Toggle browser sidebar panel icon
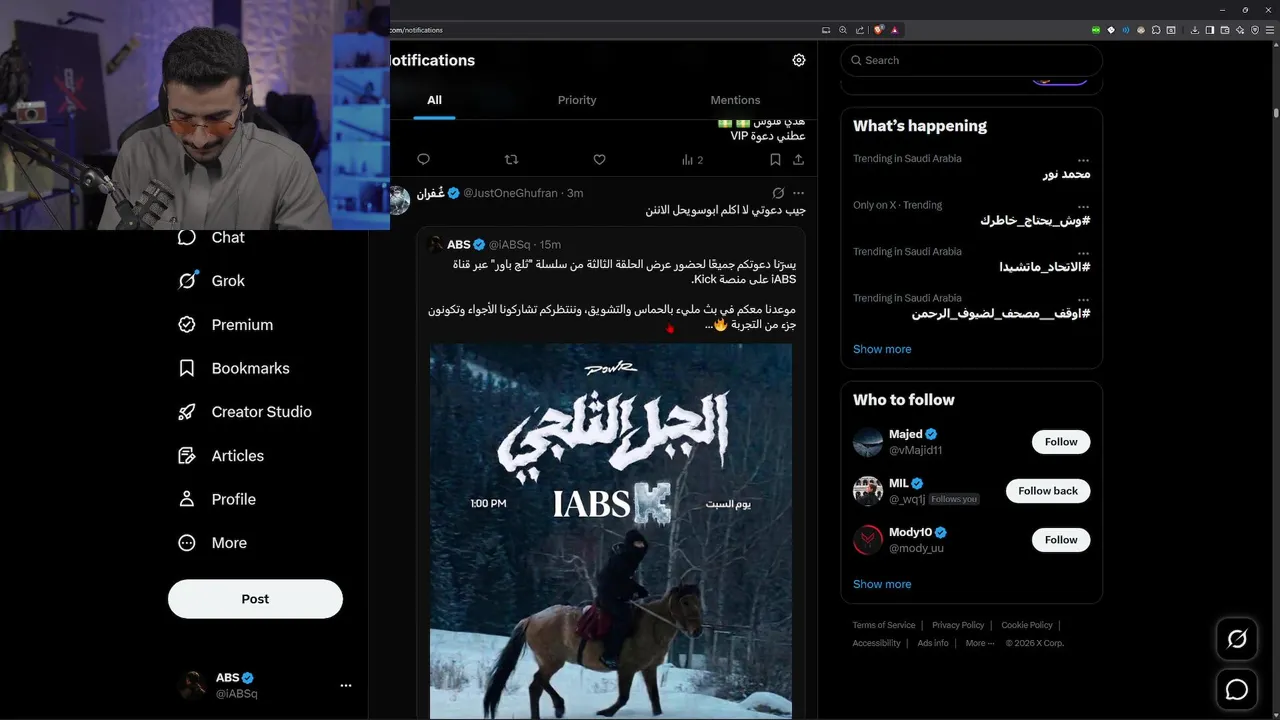The image size is (1280, 720). coord(1210,30)
